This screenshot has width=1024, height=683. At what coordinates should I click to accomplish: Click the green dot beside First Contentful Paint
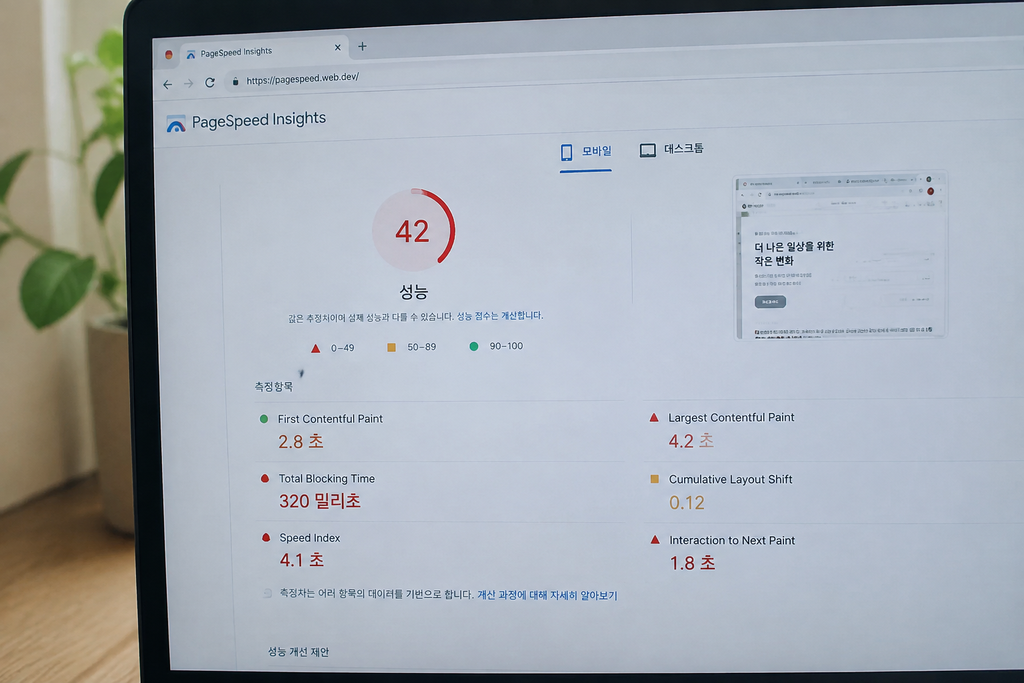tap(264, 419)
